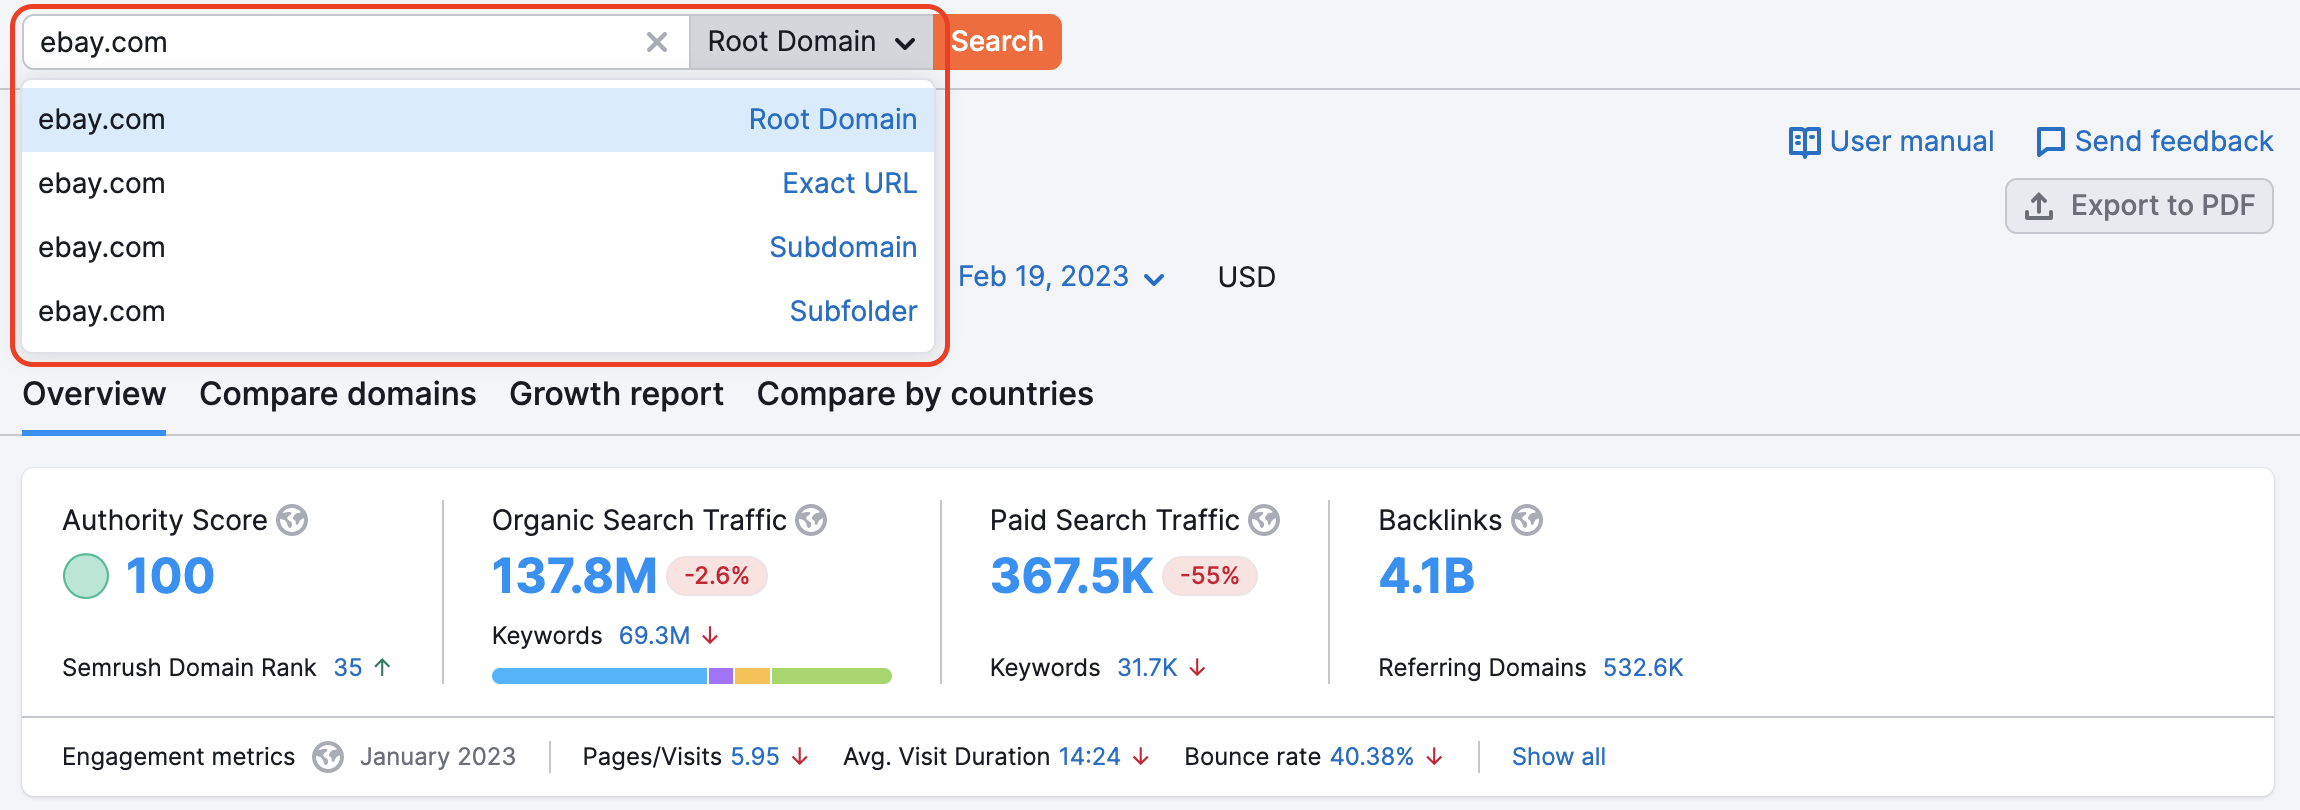Click the User manual book icon
This screenshot has width=2300, height=810.
1804,142
